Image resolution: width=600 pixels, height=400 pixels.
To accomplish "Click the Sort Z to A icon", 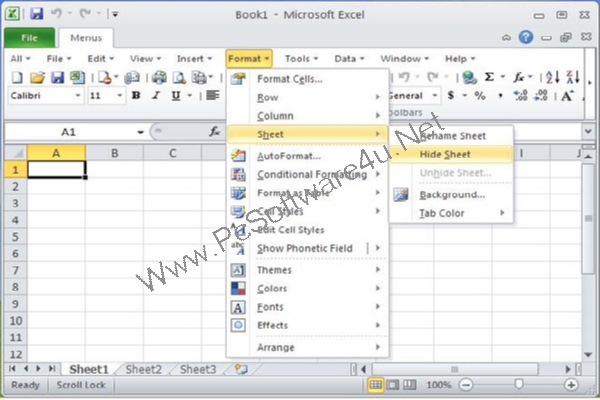I will [x=573, y=77].
